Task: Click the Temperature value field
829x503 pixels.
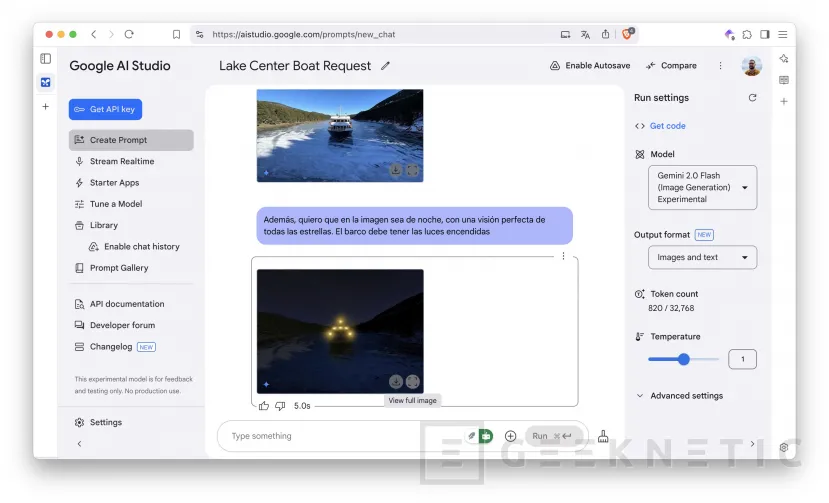Action: pyautogui.click(x=742, y=359)
